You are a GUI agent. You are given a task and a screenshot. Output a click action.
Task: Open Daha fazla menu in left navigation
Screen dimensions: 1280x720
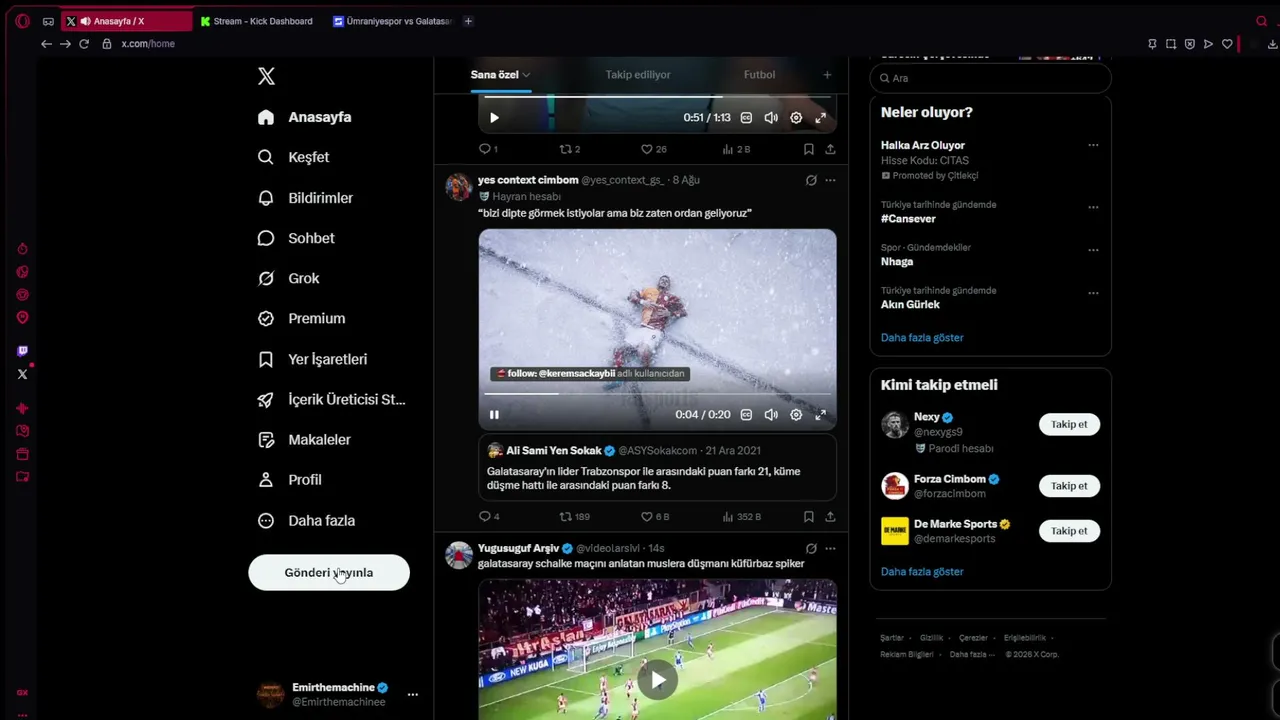pyautogui.click(x=307, y=520)
